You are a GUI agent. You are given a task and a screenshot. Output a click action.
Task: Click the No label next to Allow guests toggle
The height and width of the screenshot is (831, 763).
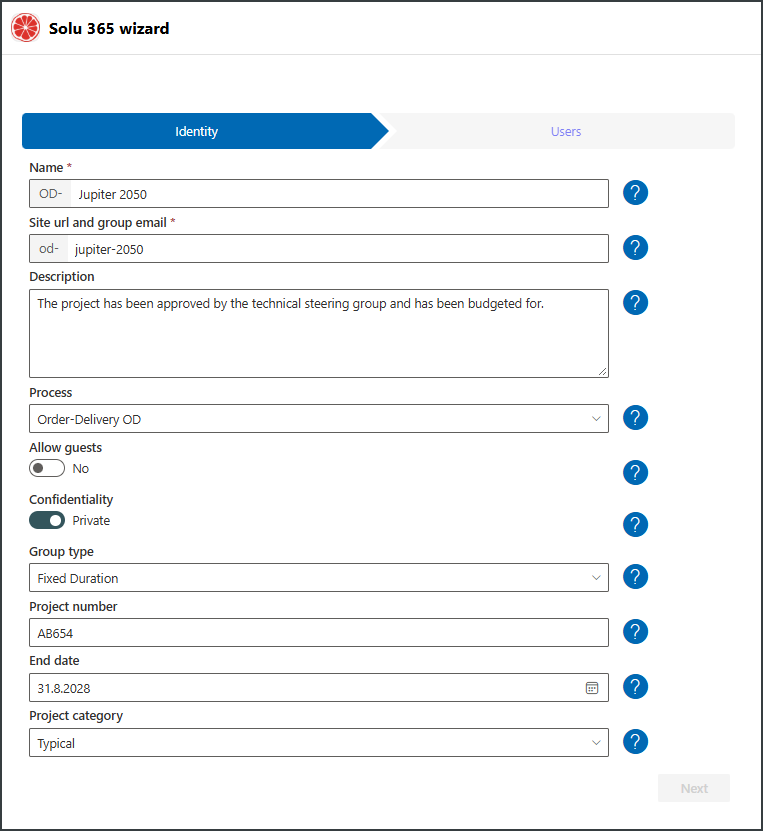81,468
